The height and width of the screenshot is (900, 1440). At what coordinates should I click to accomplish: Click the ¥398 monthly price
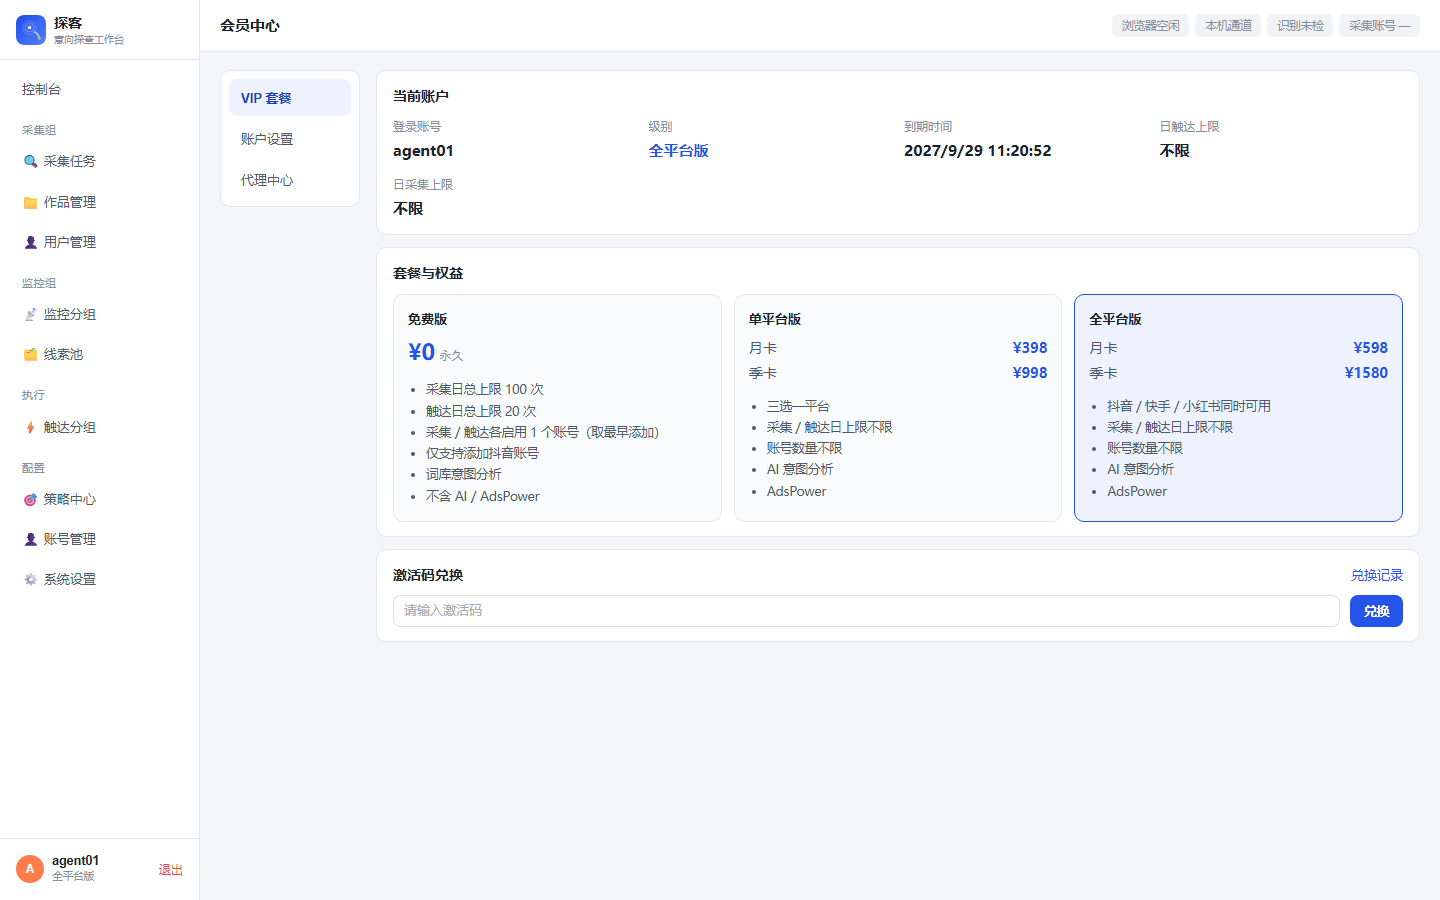(x=1030, y=348)
